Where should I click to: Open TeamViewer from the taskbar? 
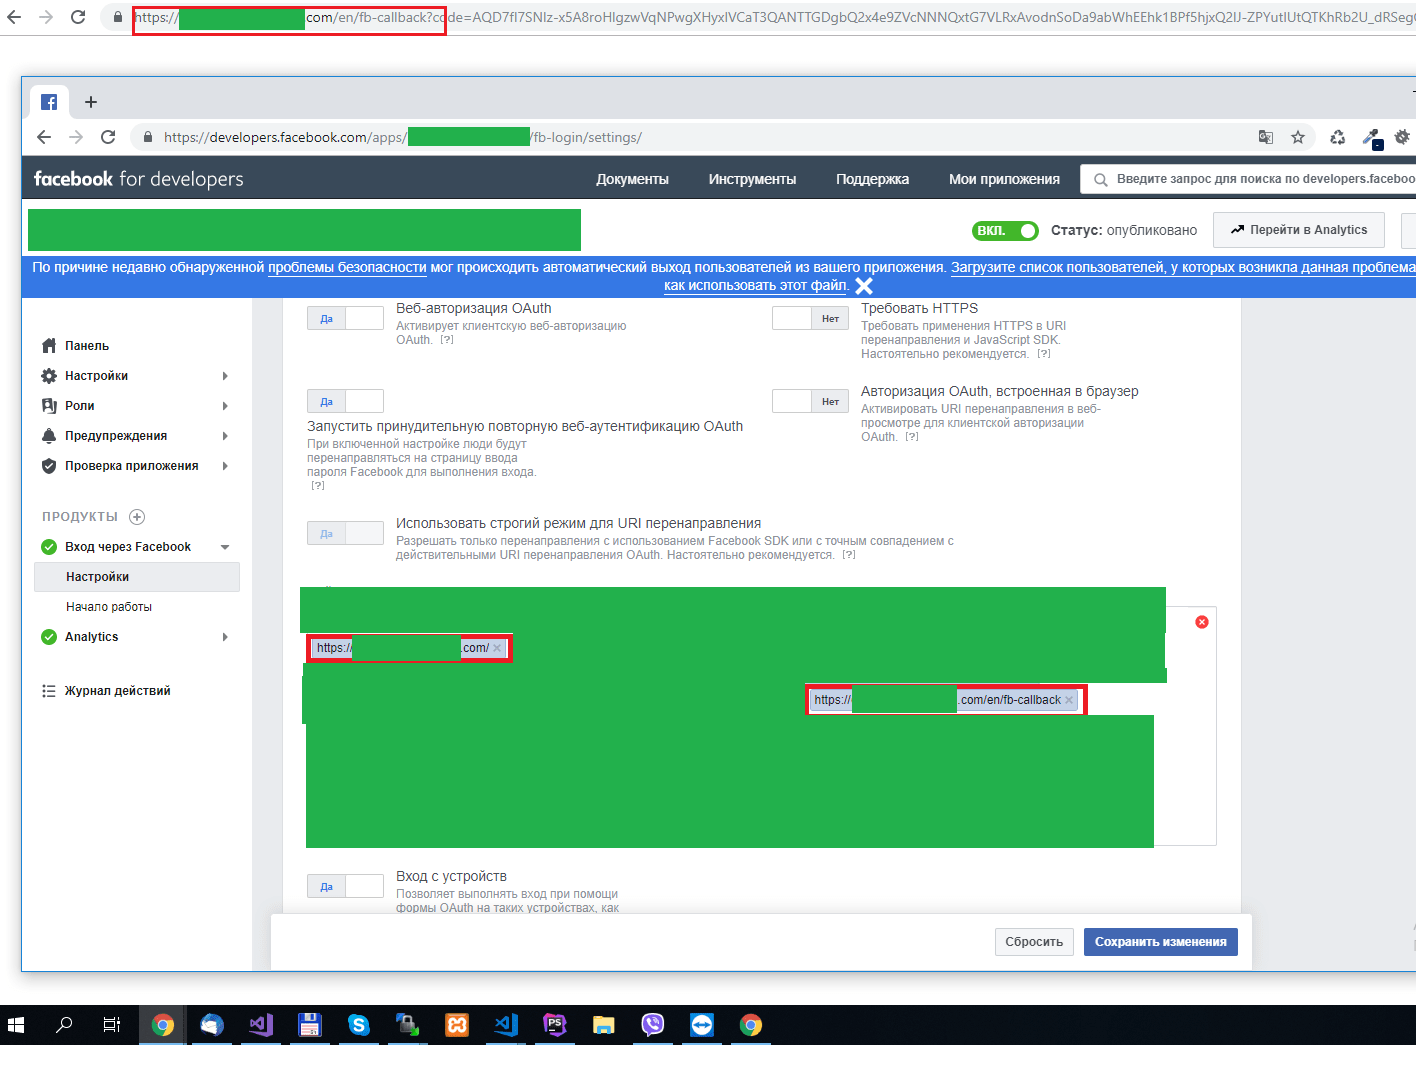701,1025
